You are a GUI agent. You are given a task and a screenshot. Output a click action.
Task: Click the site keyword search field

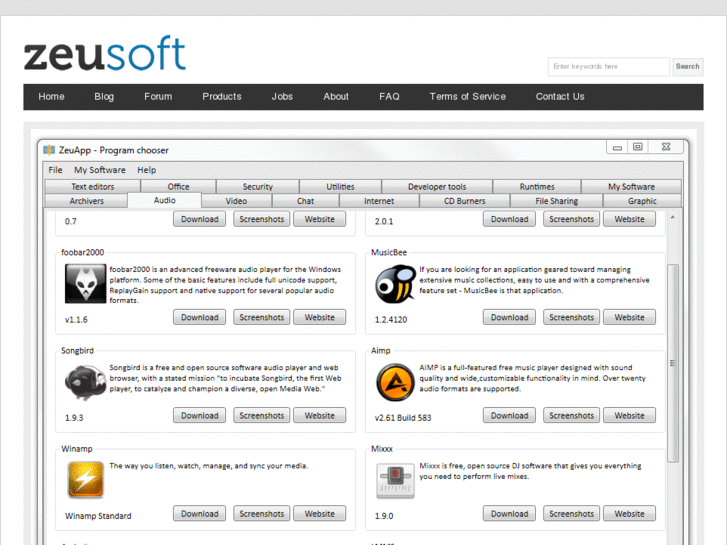click(x=609, y=66)
